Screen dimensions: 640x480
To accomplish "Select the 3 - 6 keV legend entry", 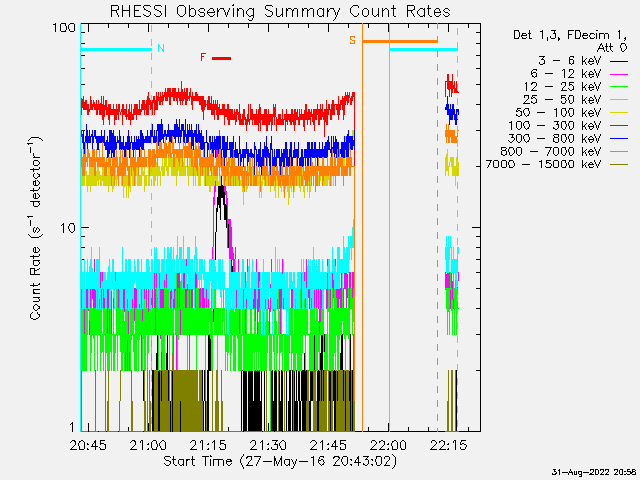I will coord(583,61).
